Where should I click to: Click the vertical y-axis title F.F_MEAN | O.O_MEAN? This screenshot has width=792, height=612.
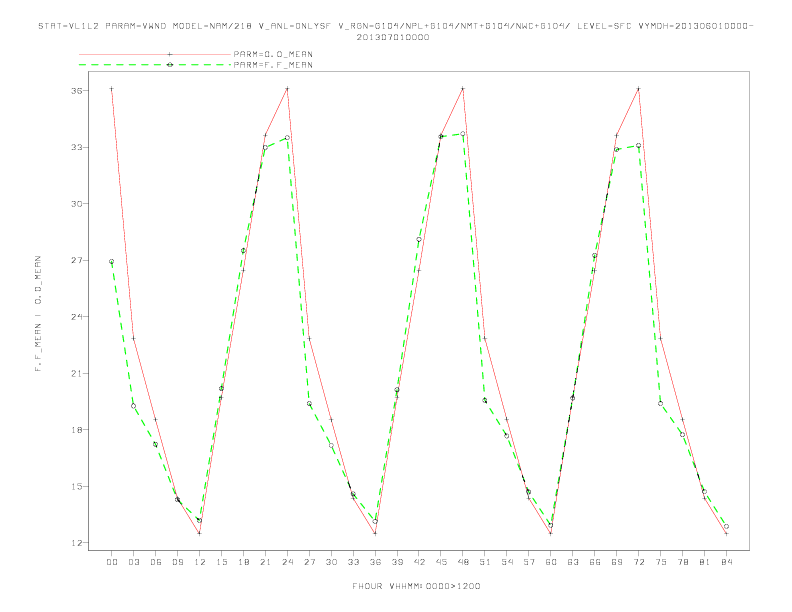point(38,314)
